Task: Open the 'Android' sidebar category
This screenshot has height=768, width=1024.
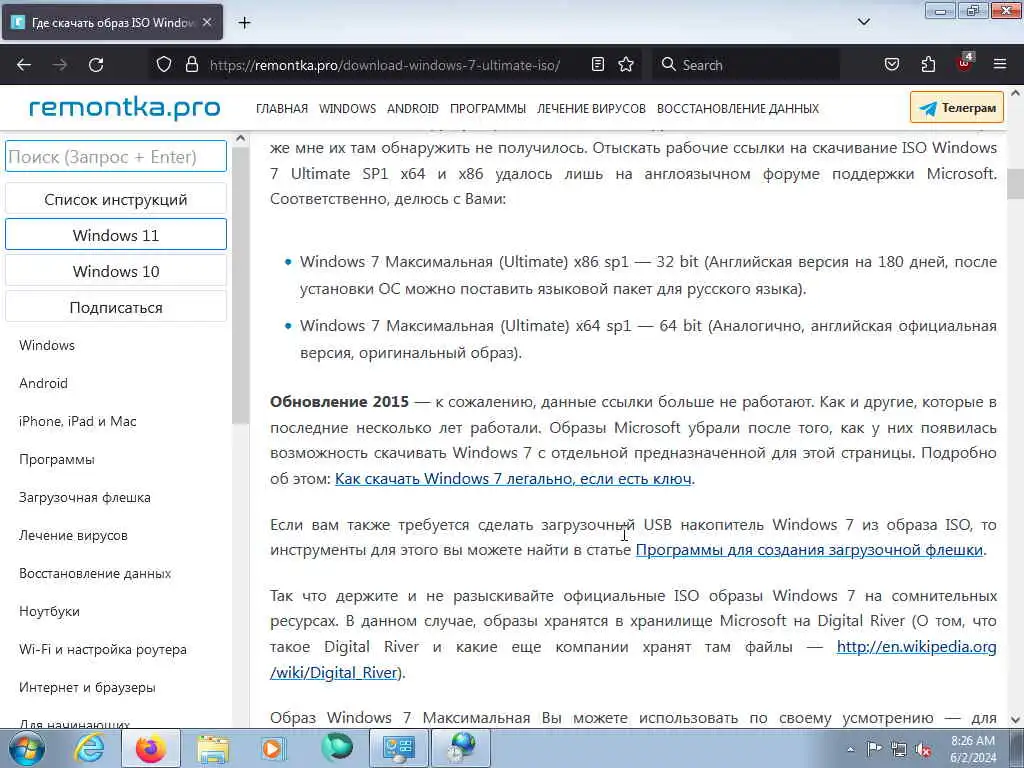Action: click(43, 383)
